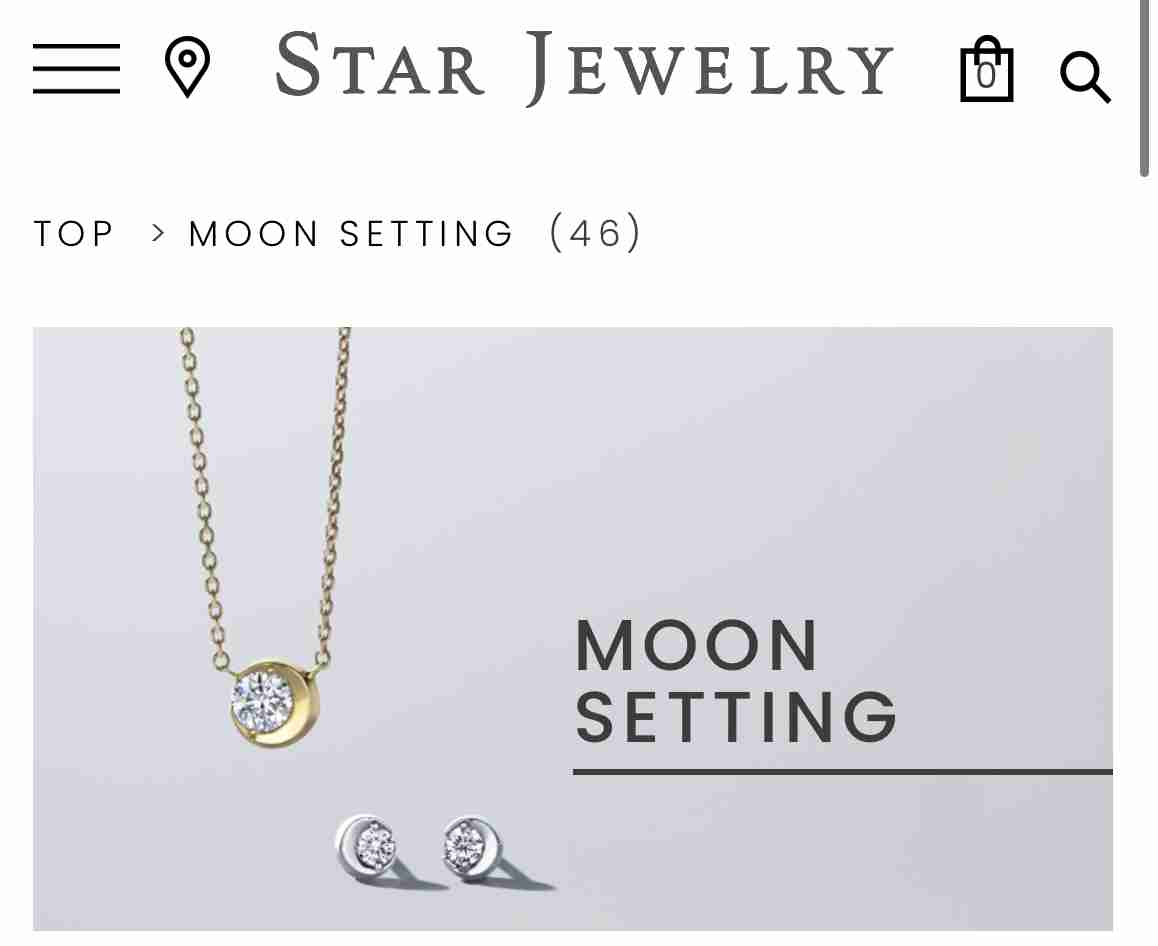Select the gold diamond necklace pendant
Image resolution: width=1158 pixels, height=946 pixels.
[275, 702]
